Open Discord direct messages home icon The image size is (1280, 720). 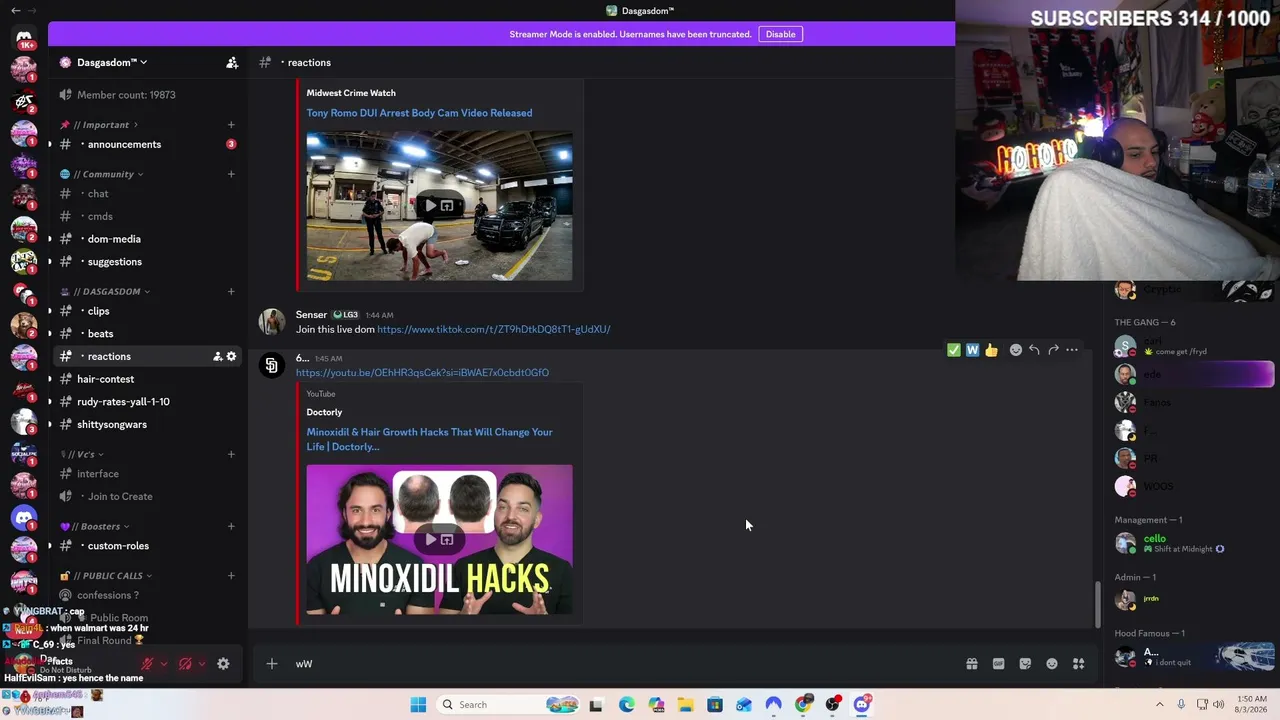24,38
